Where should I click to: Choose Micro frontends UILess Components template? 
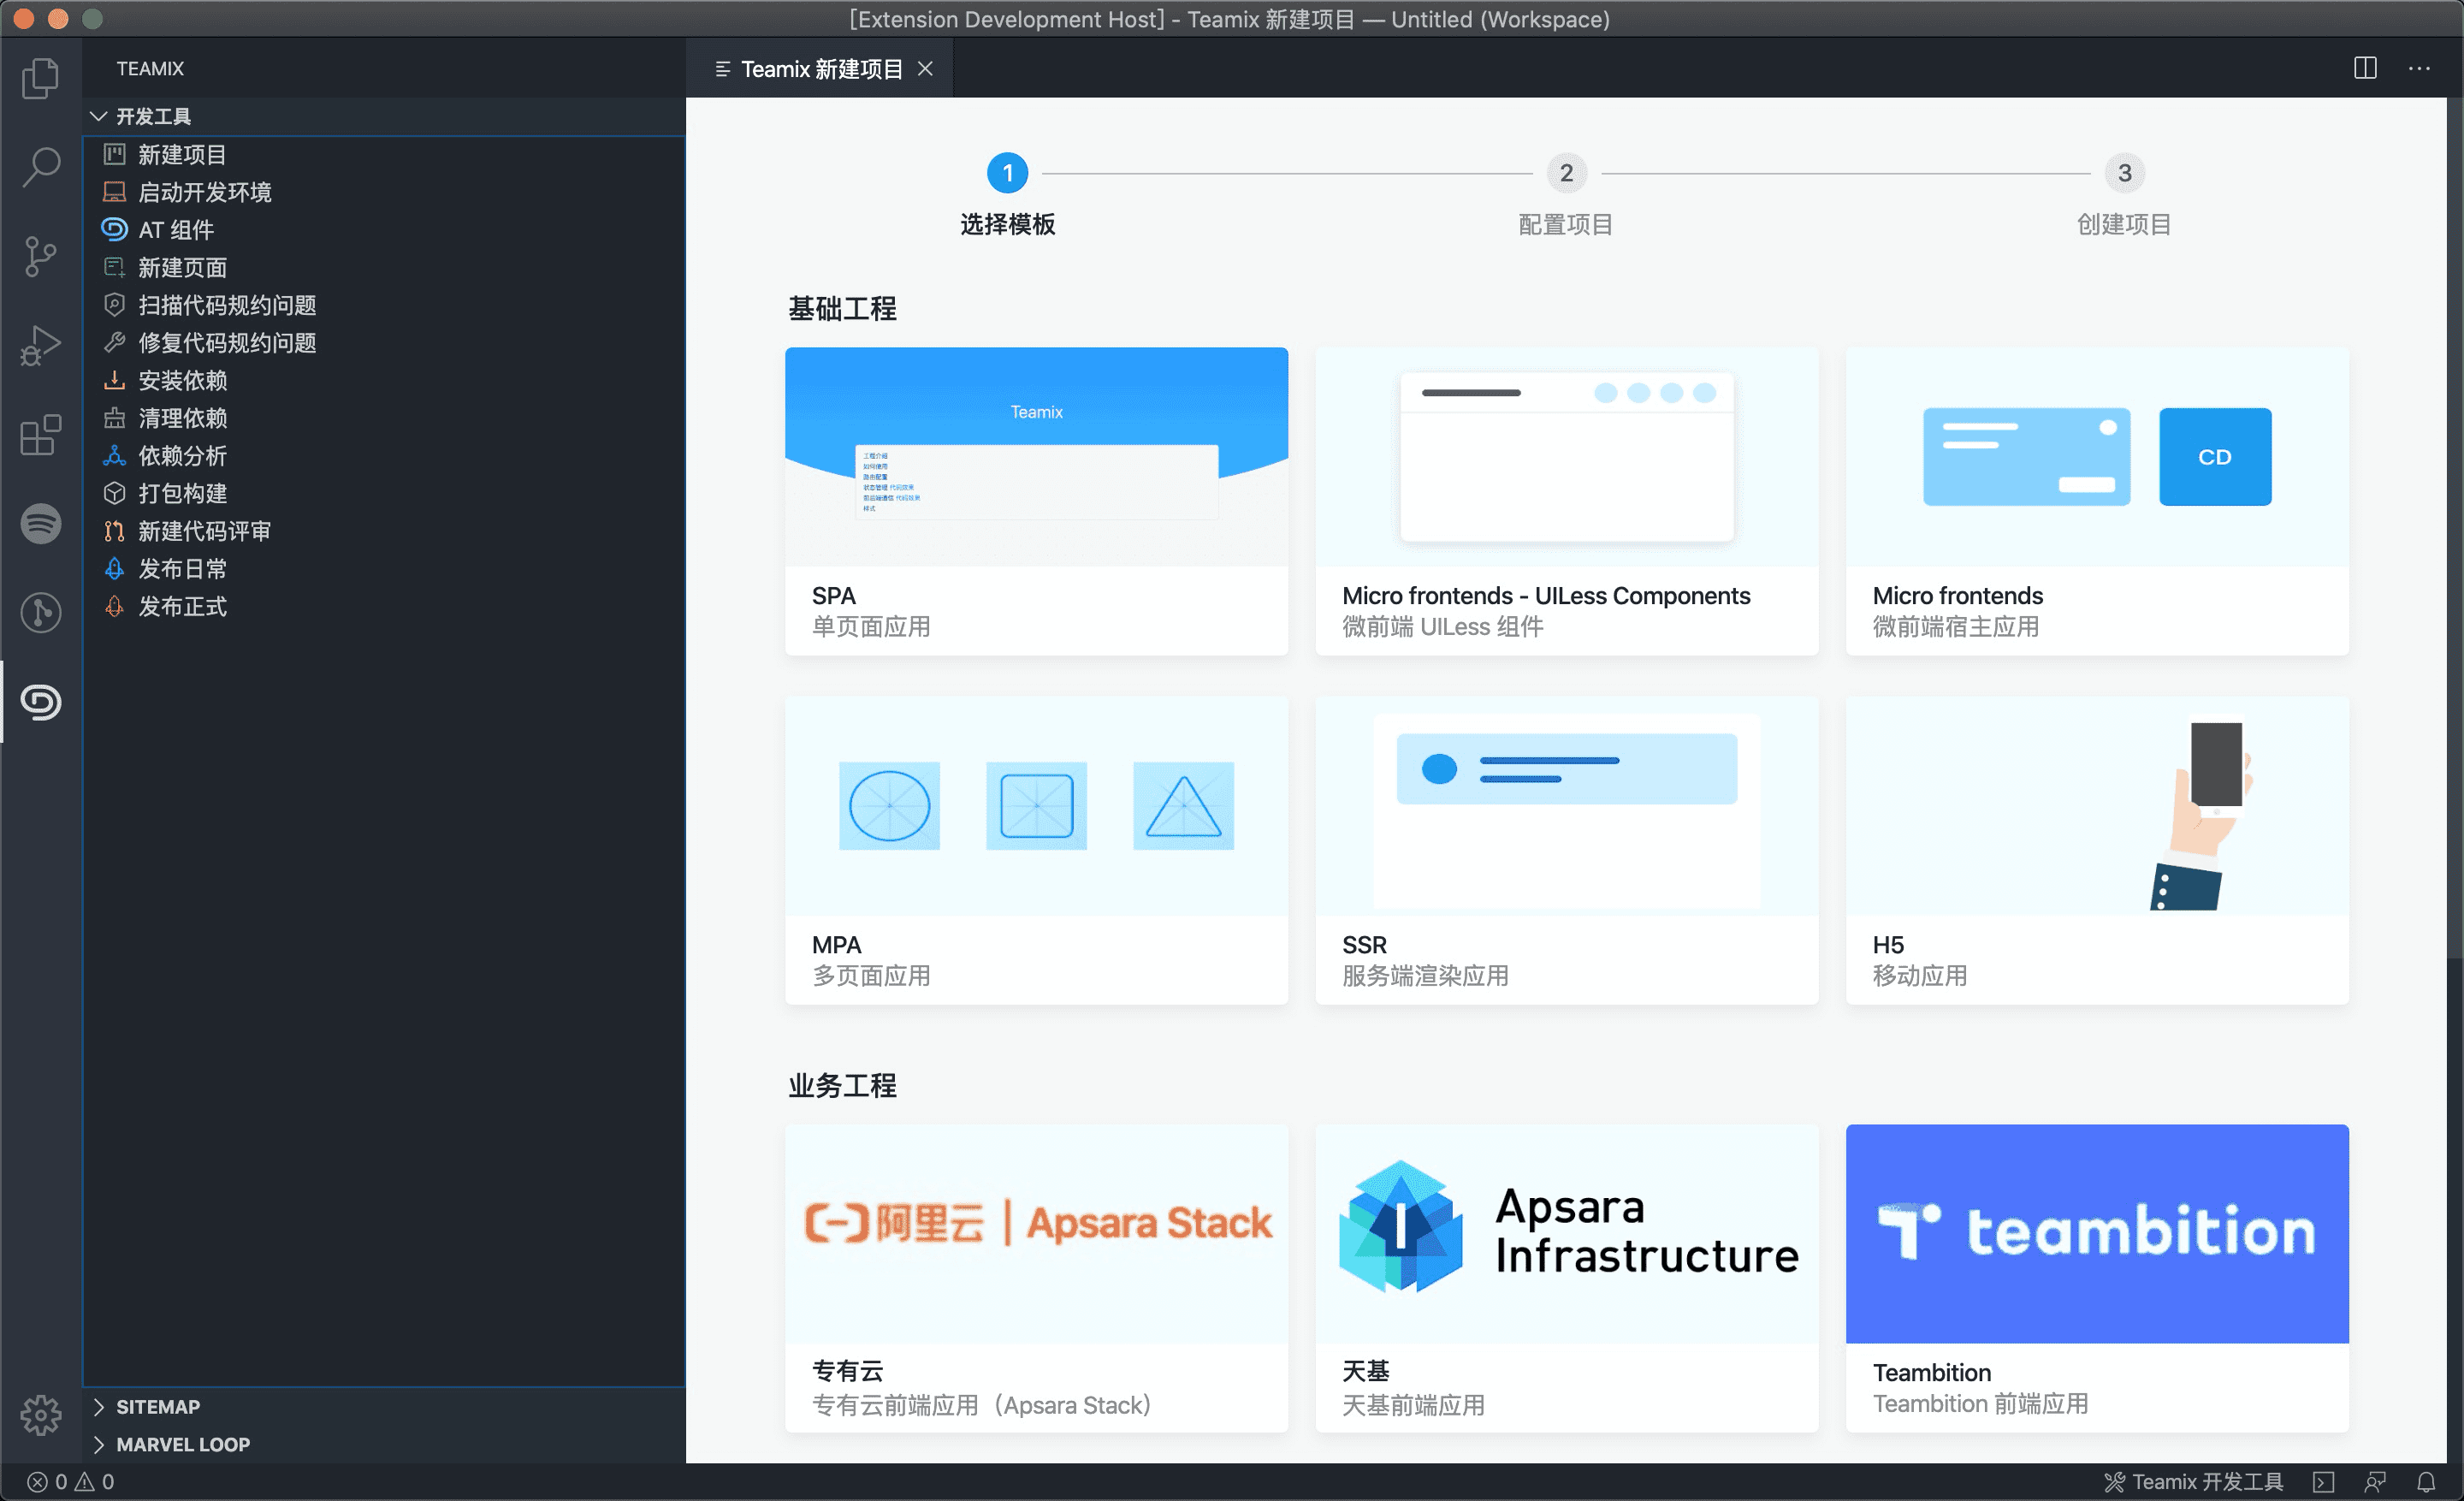1566,501
